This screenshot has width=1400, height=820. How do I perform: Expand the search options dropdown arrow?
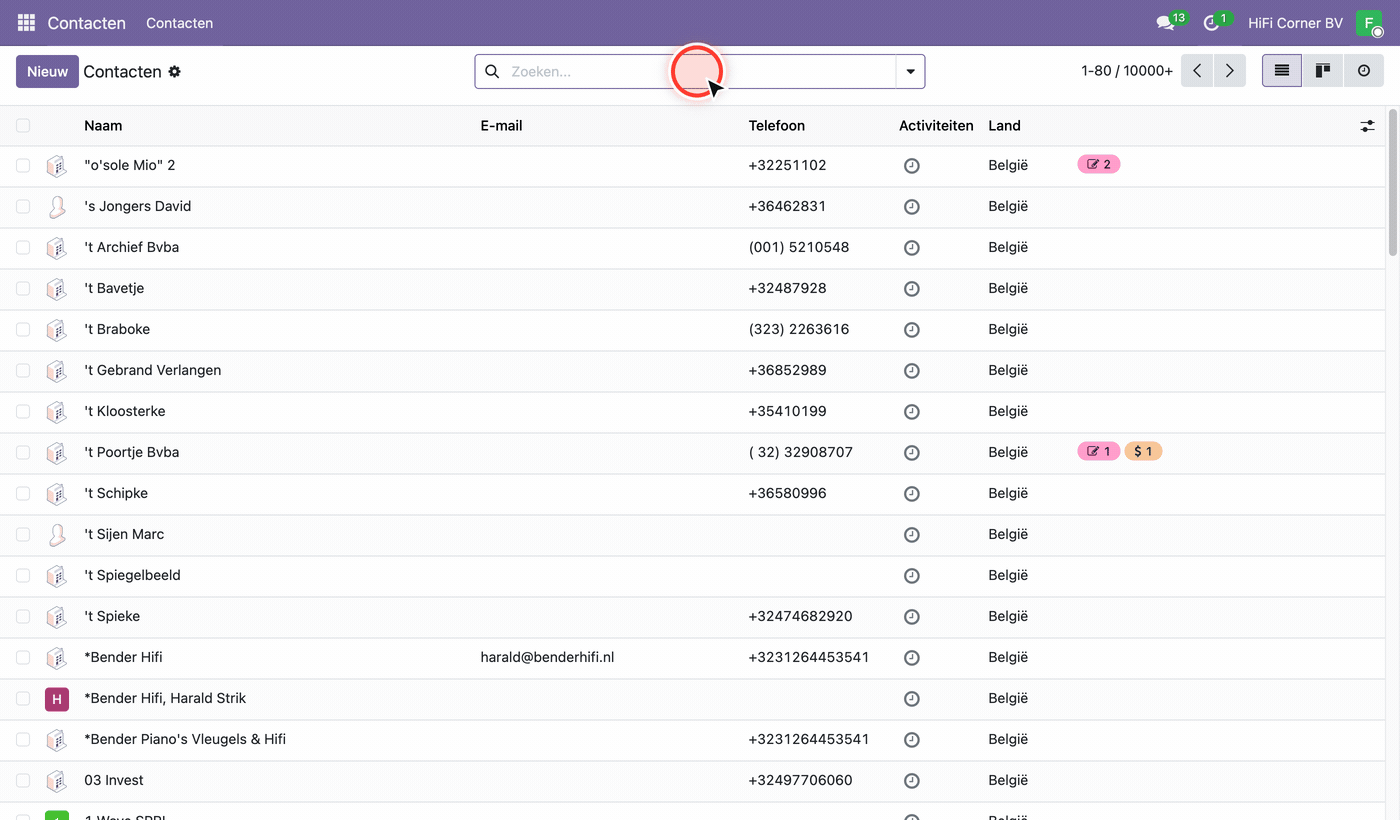coord(910,72)
